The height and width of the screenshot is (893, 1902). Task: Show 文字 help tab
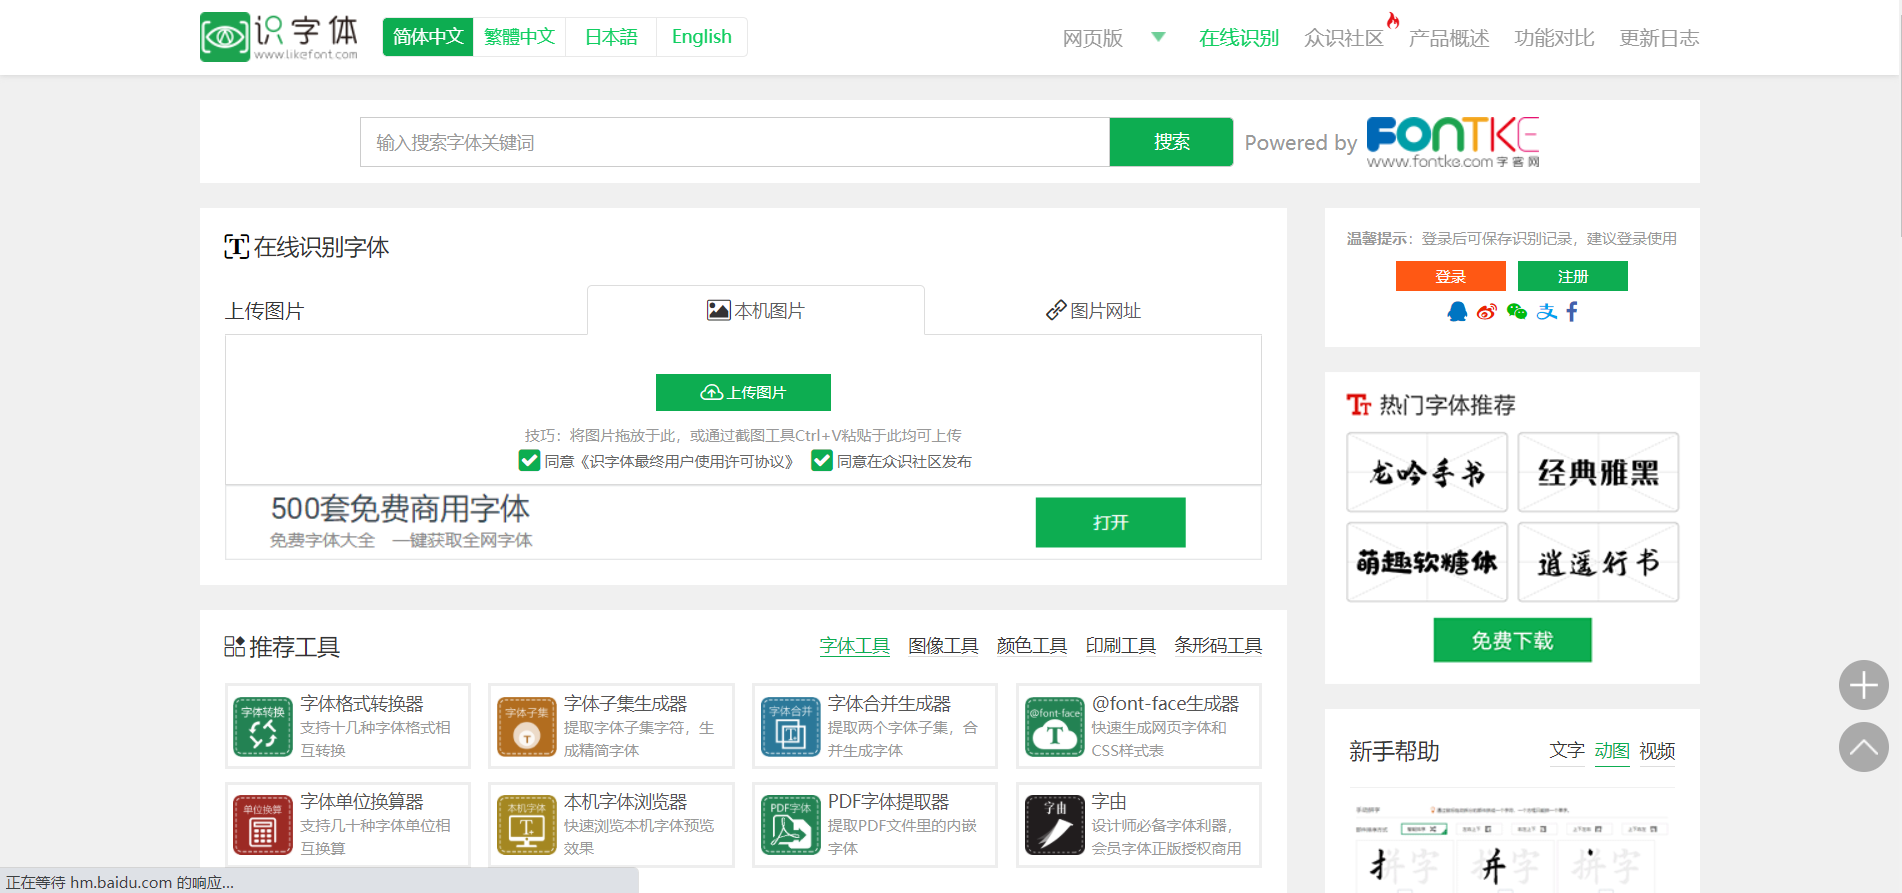point(1567,751)
